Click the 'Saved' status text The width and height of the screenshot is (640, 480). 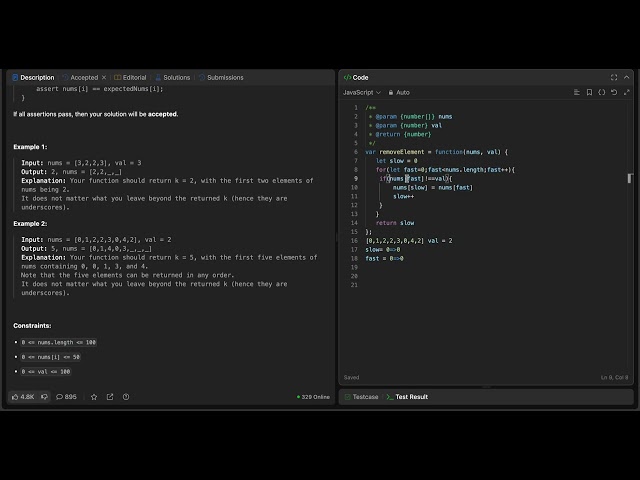click(351, 378)
